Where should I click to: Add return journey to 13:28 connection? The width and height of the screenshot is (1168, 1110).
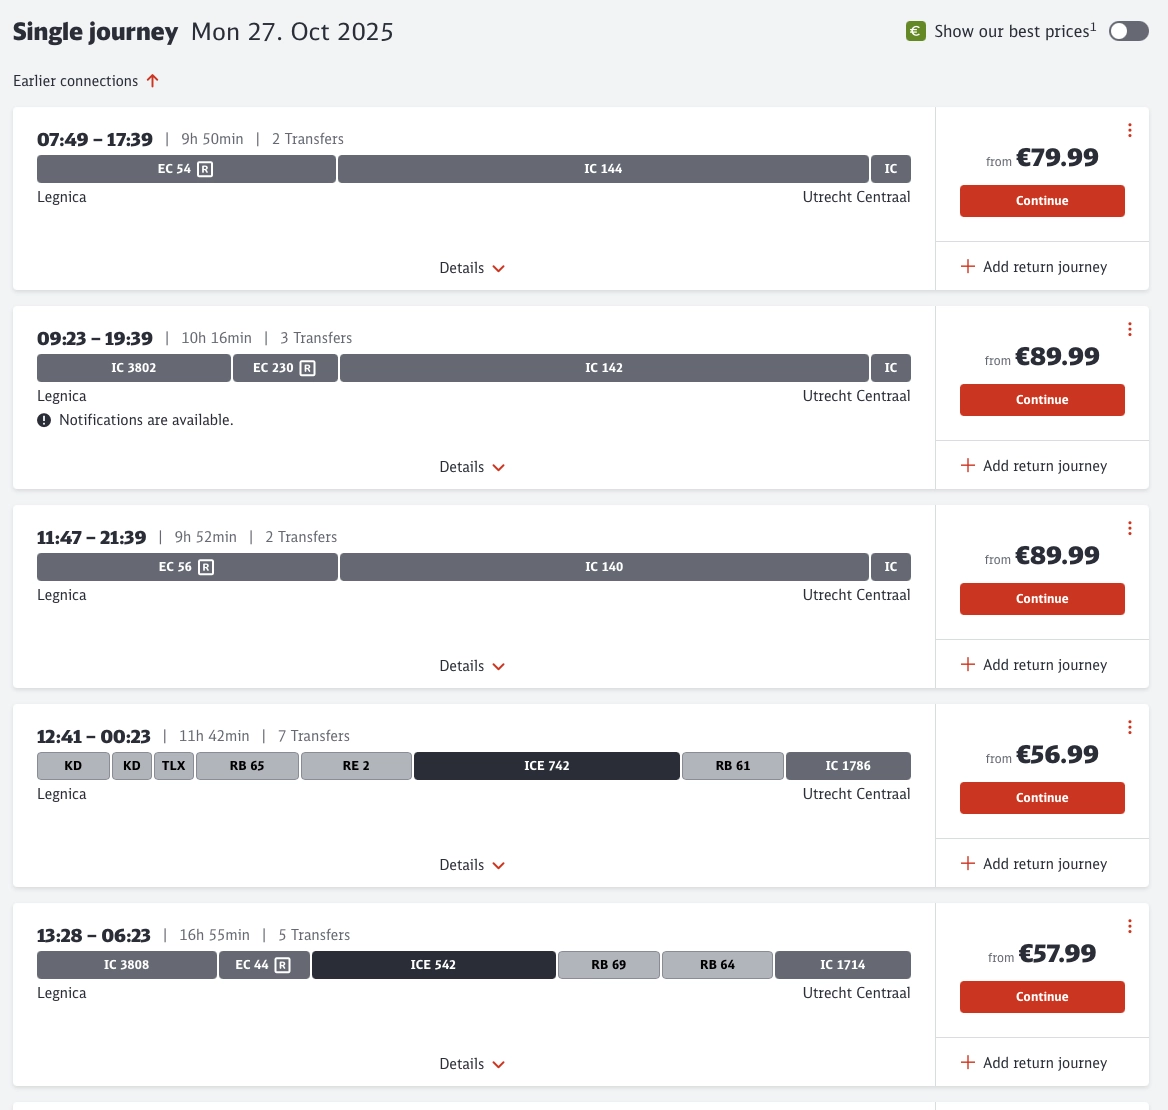[x=1034, y=1063]
